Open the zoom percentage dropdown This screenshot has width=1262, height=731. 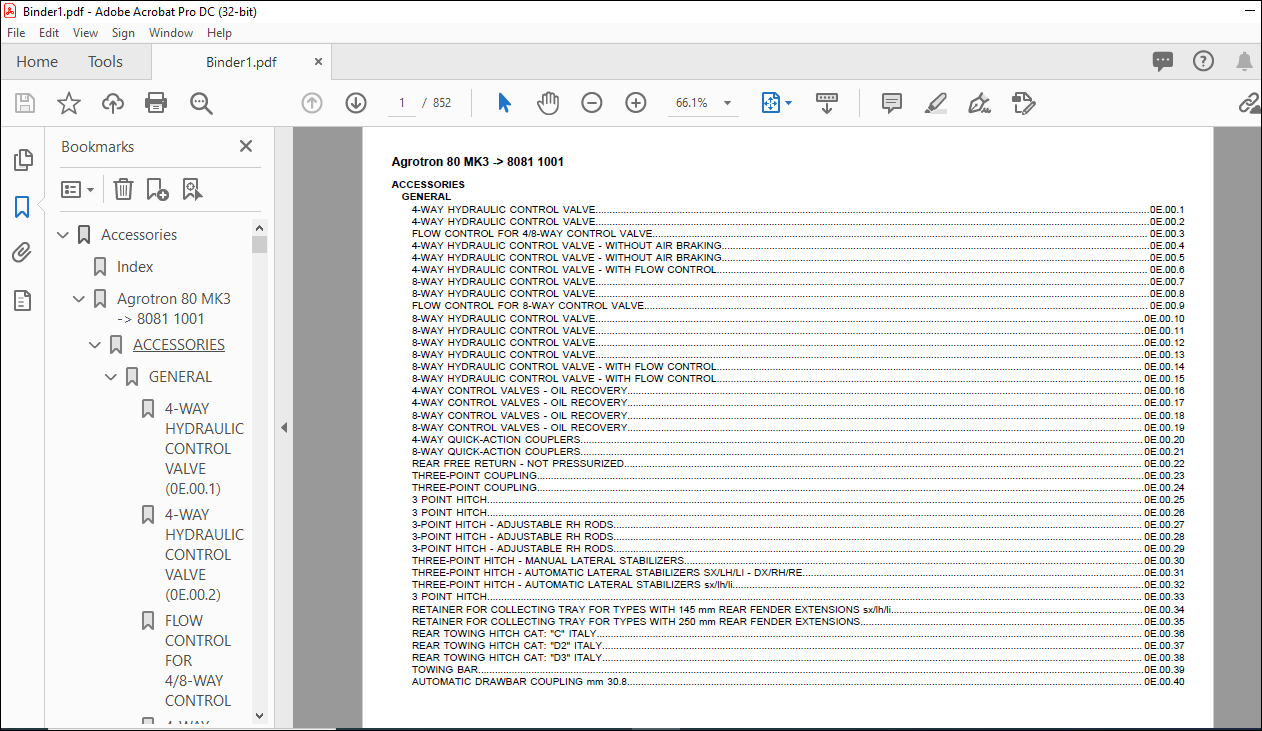[727, 103]
